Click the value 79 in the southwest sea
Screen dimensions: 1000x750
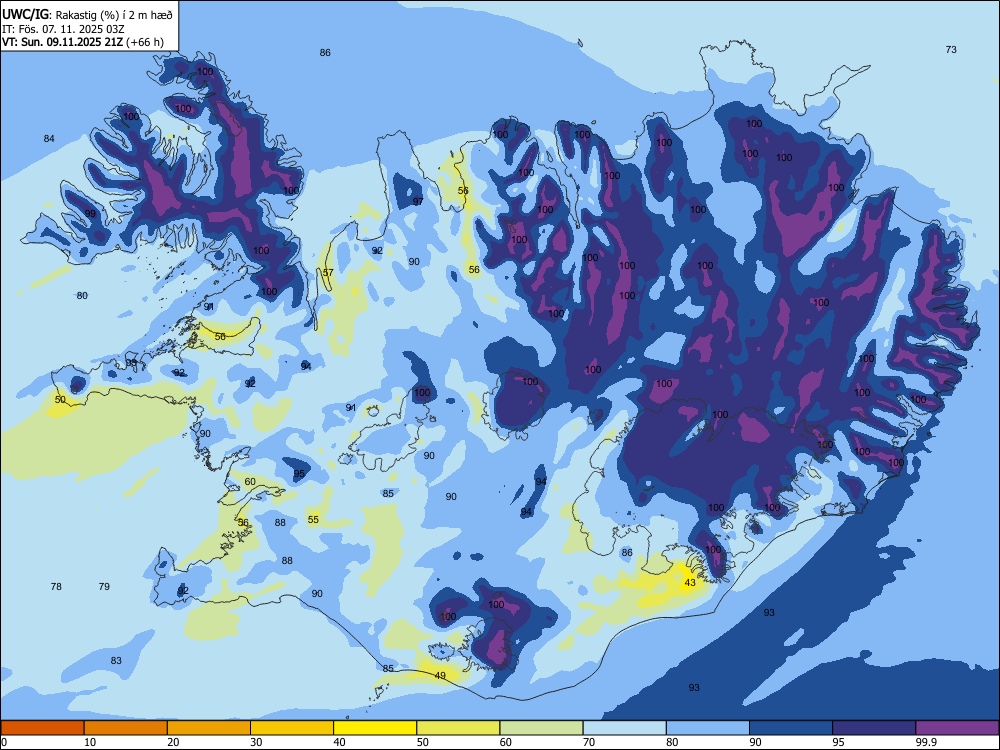click(x=105, y=586)
